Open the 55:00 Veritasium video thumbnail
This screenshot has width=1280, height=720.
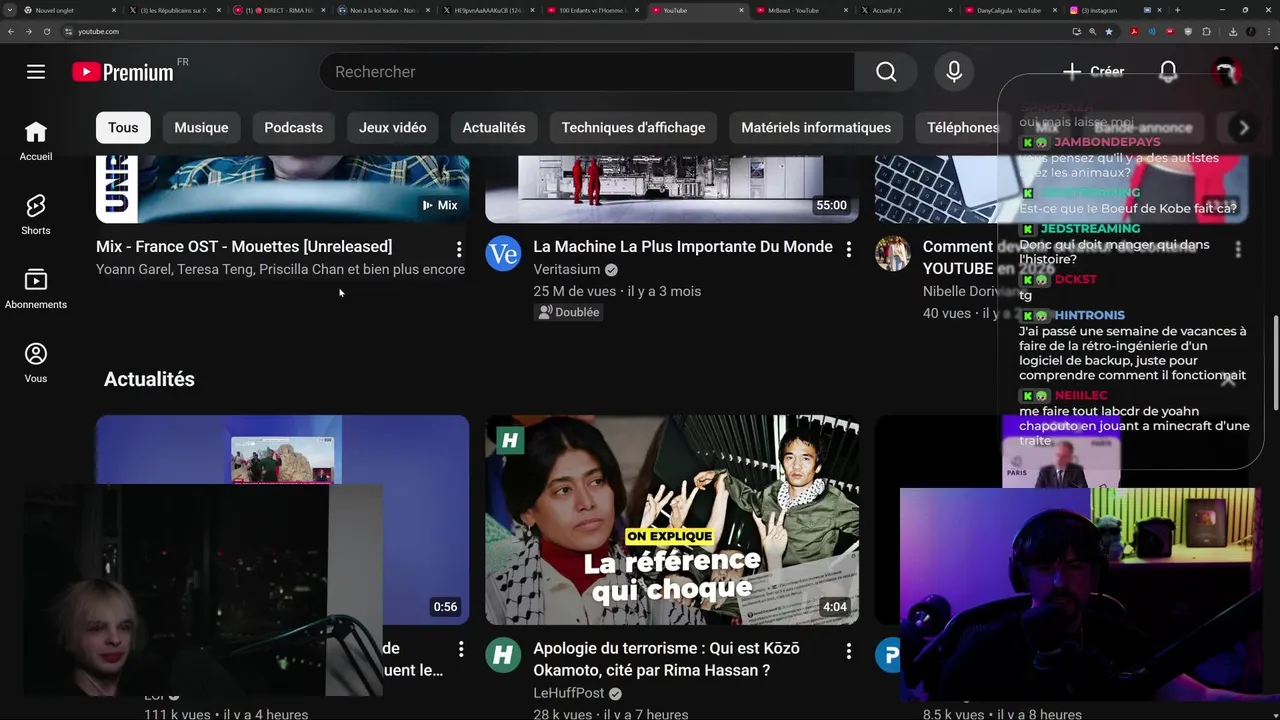pos(672,190)
